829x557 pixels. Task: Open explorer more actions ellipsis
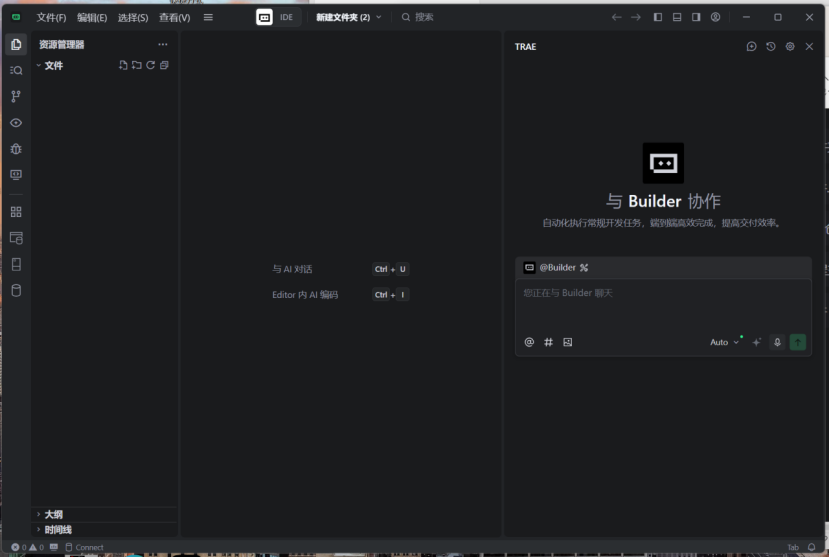coord(163,44)
